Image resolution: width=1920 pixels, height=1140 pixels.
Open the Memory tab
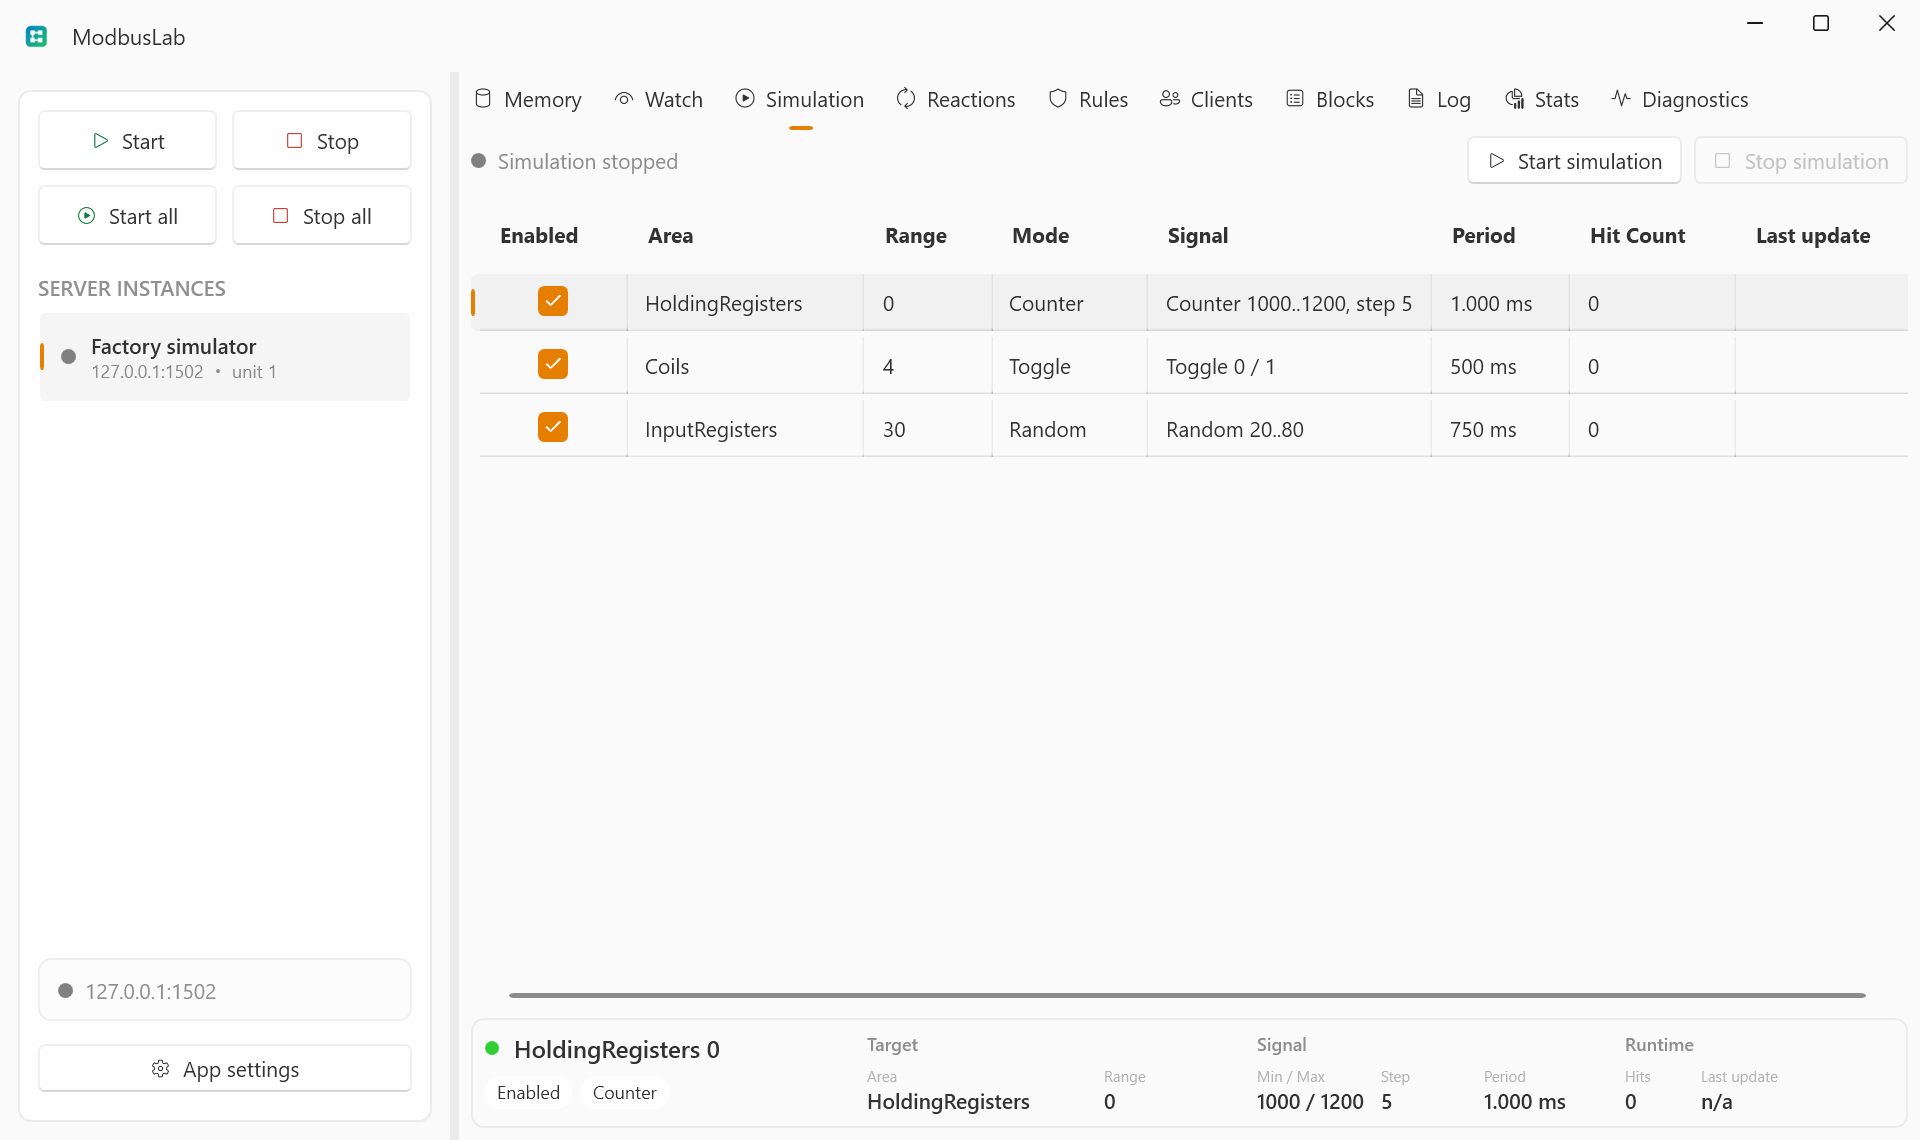click(x=528, y=100)
